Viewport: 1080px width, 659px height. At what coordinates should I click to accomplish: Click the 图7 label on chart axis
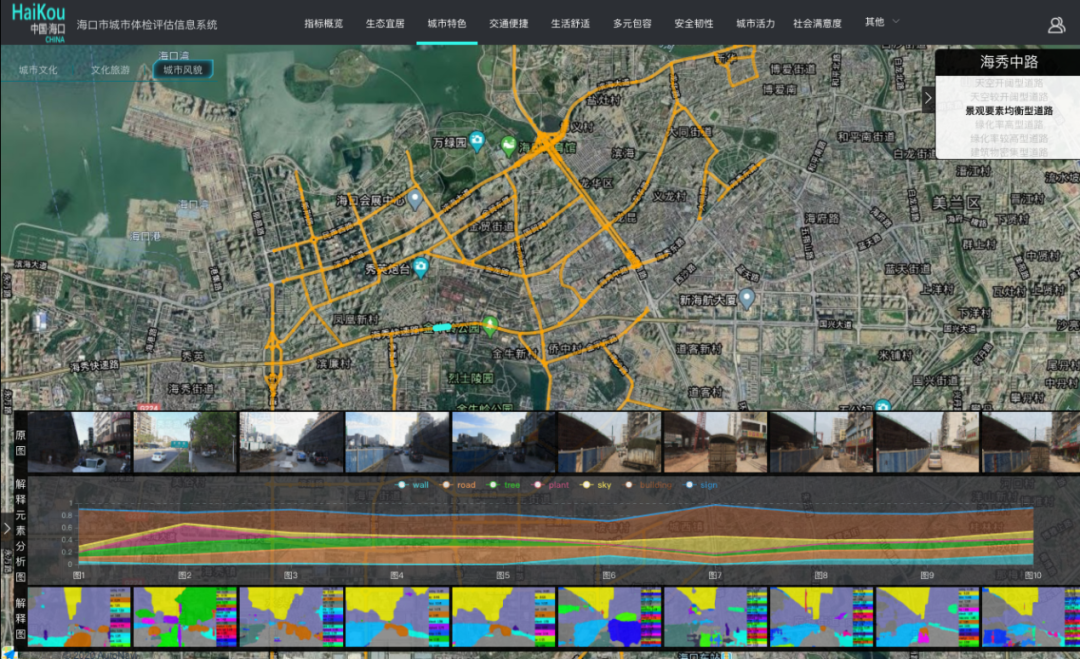715,575
